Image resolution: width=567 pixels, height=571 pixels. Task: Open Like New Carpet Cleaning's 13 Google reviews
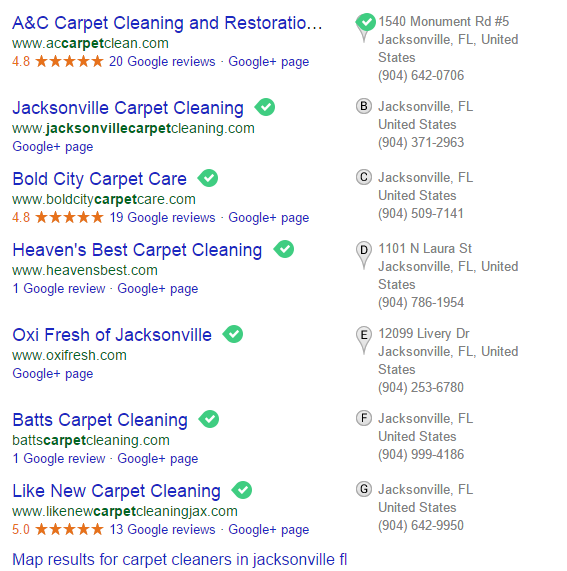pyautogui.click(x=162, y=529)
